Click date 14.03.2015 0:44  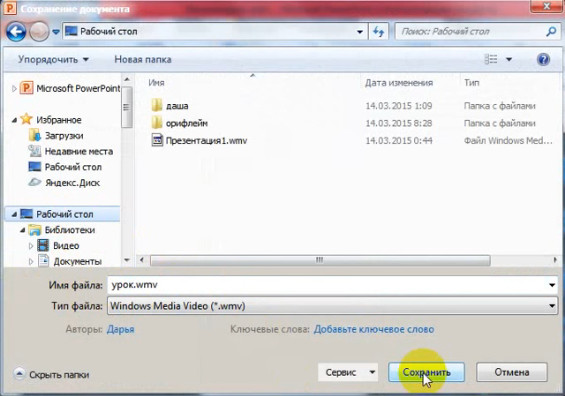click(x=399, y=141)
